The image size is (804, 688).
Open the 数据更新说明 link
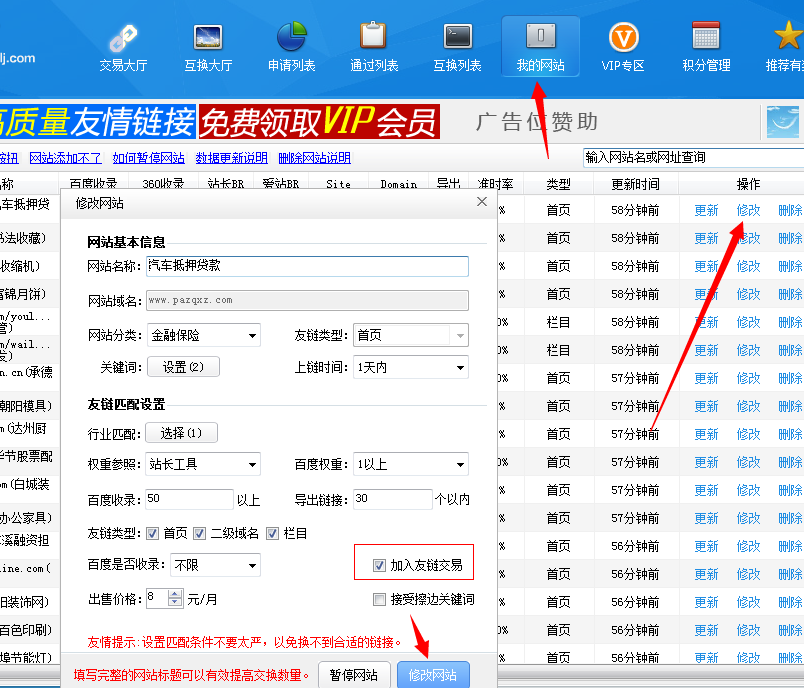232,158
